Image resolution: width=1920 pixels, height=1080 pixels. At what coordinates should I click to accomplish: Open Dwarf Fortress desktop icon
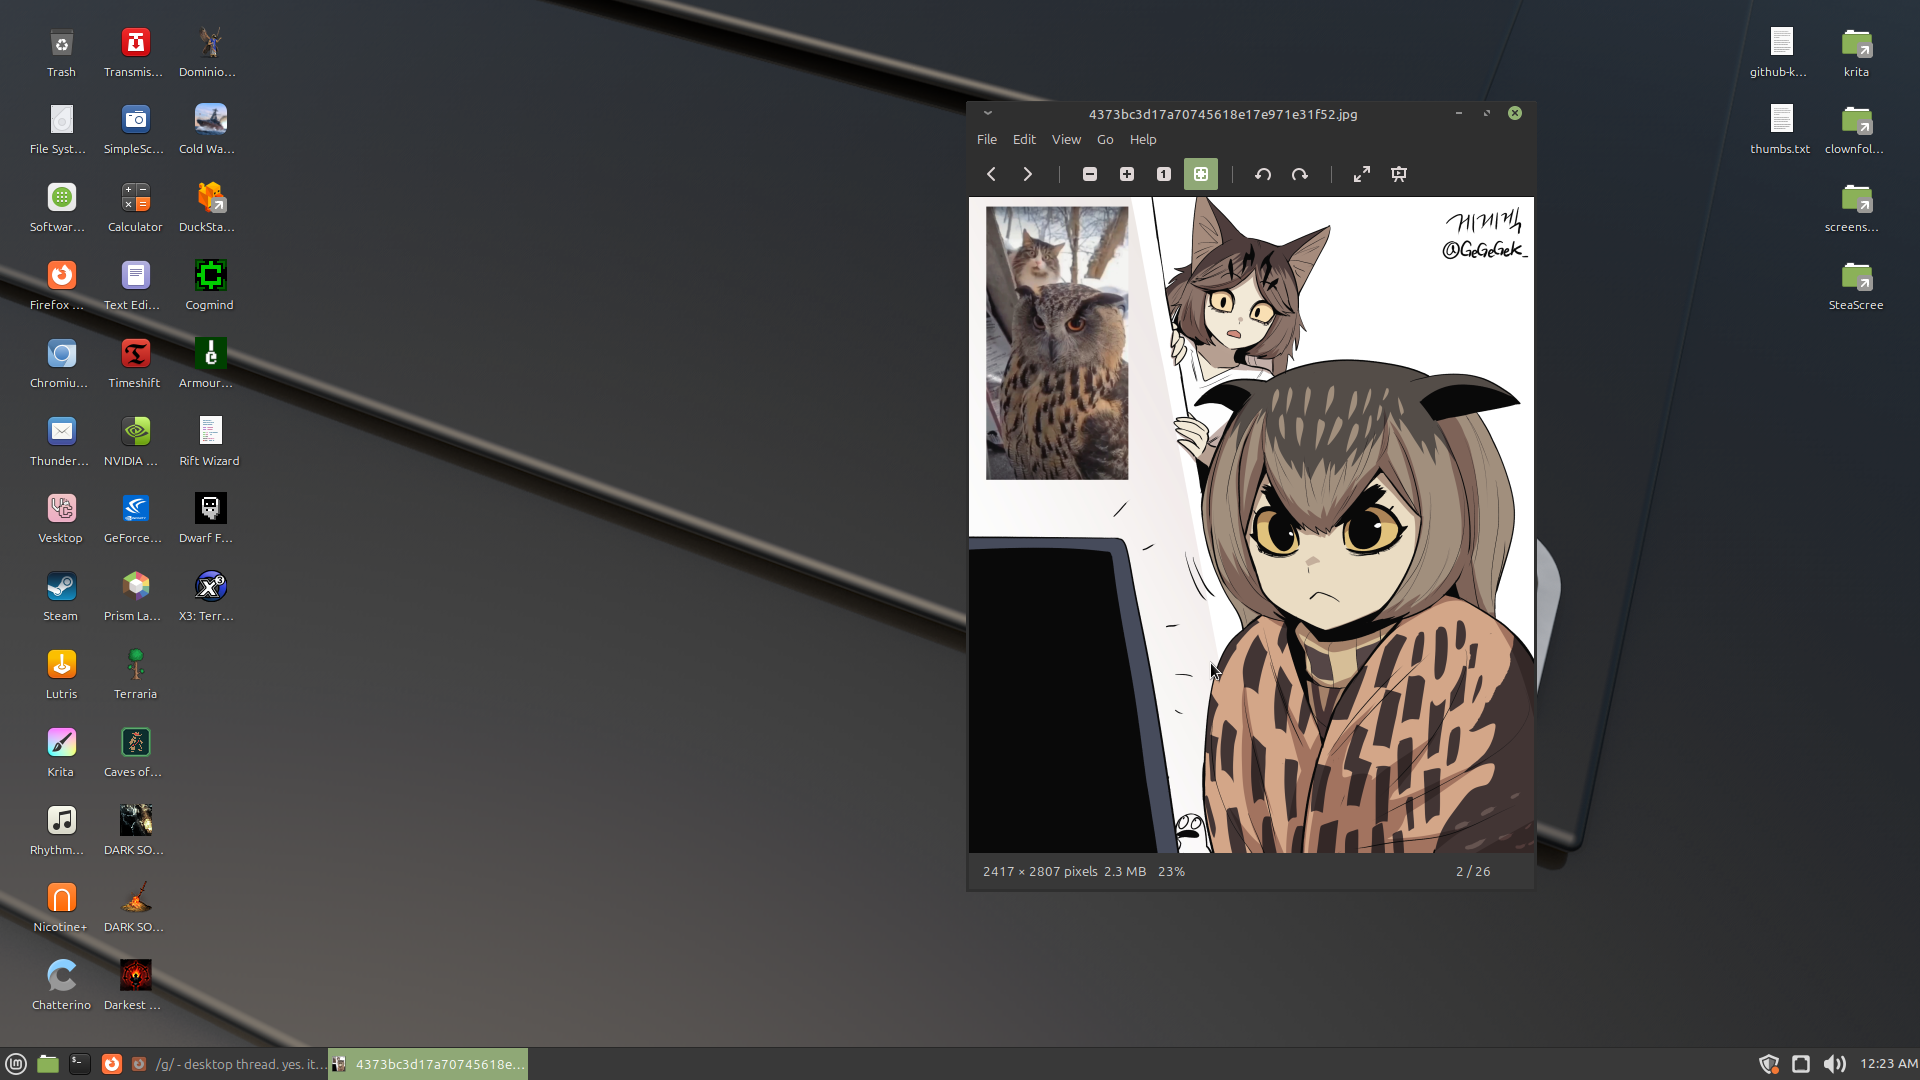209,519
